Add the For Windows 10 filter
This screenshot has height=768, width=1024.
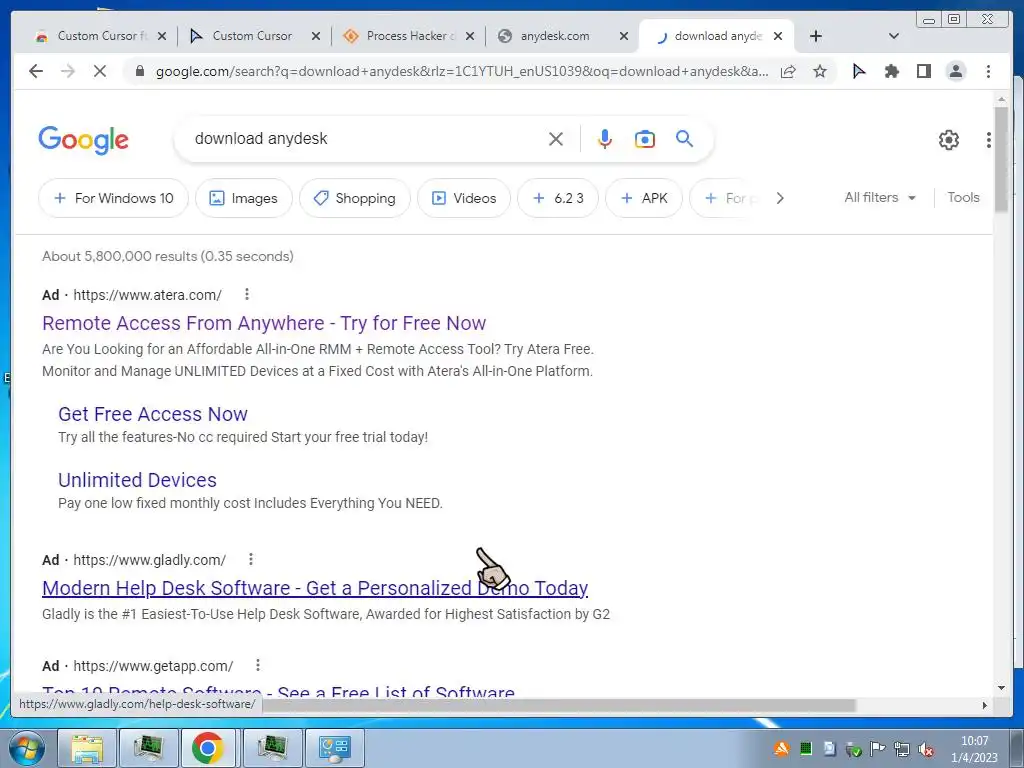tap(114, 198)
